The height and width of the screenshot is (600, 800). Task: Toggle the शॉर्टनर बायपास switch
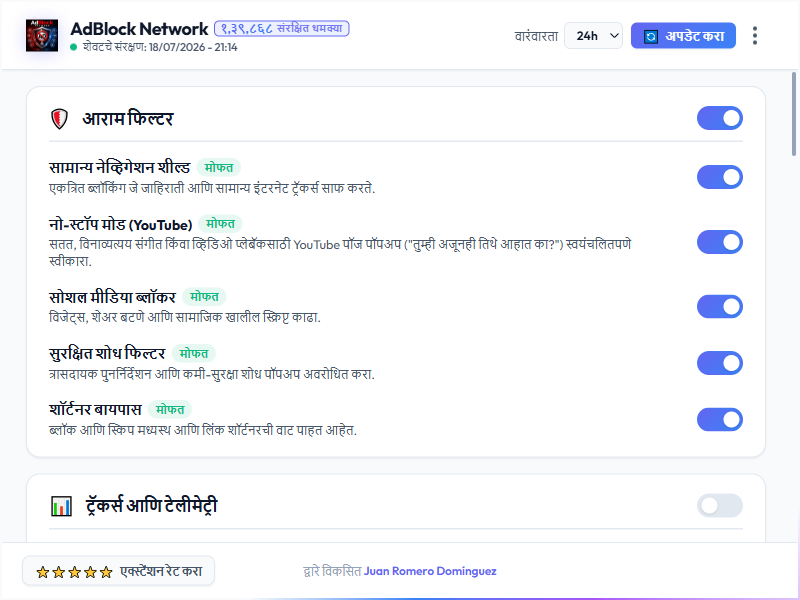coord(719,419)
